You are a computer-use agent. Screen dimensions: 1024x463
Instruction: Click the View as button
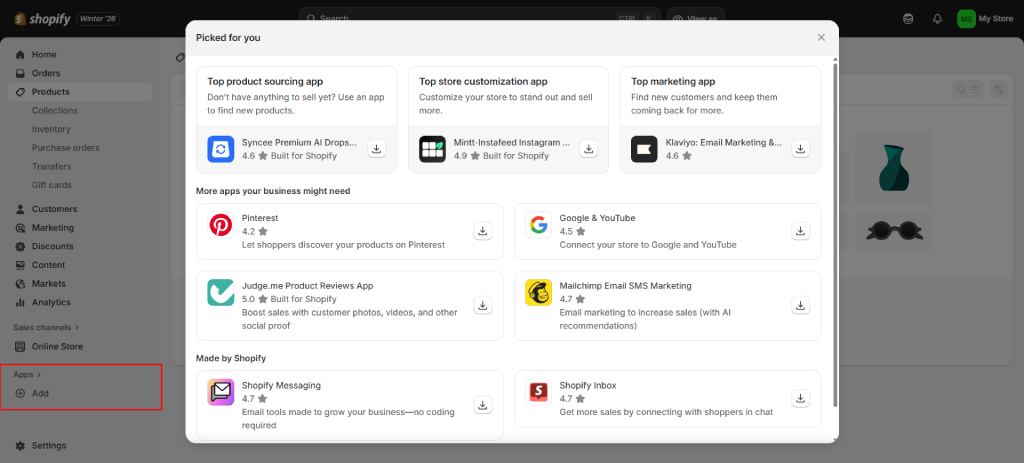click(696, 18)
